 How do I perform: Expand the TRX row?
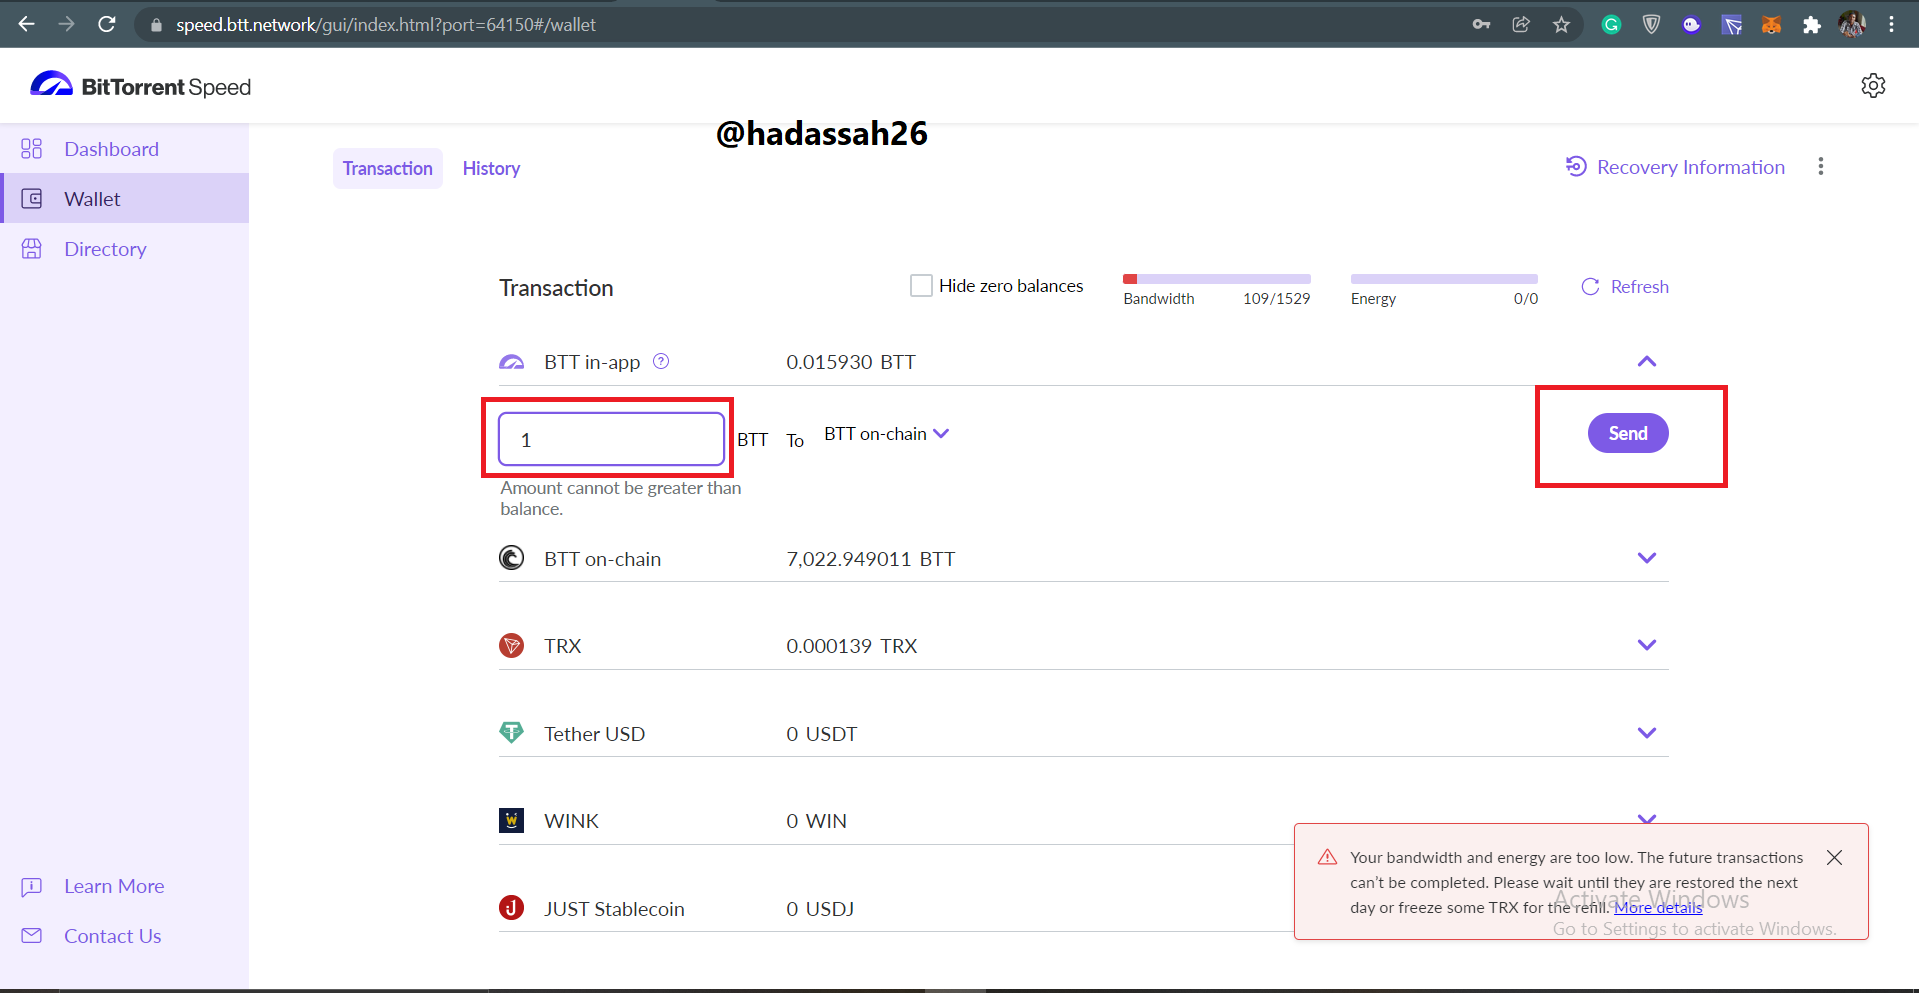[1647, 645]
